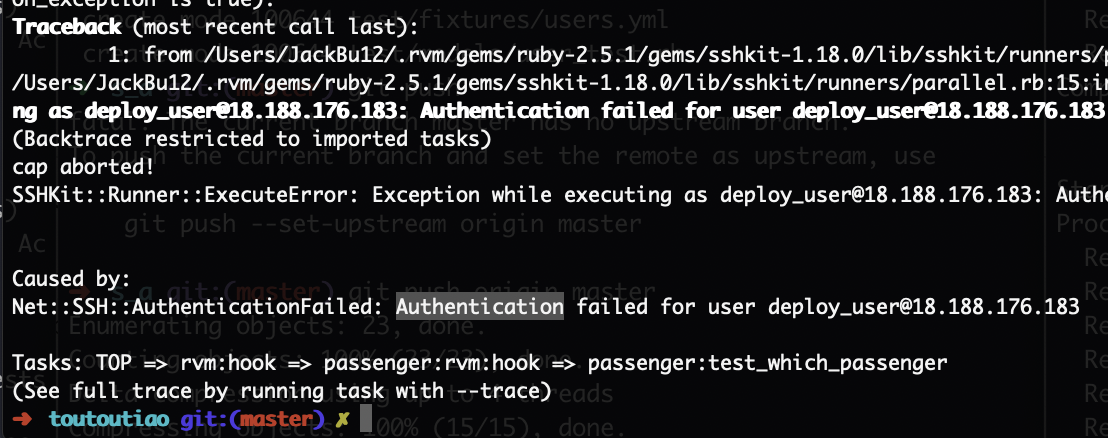This screenshot has height=438, width=1108.
Task: Click deploy_user@18.188.176.183 in the Net::SSH line
Action: click(924, 307)
